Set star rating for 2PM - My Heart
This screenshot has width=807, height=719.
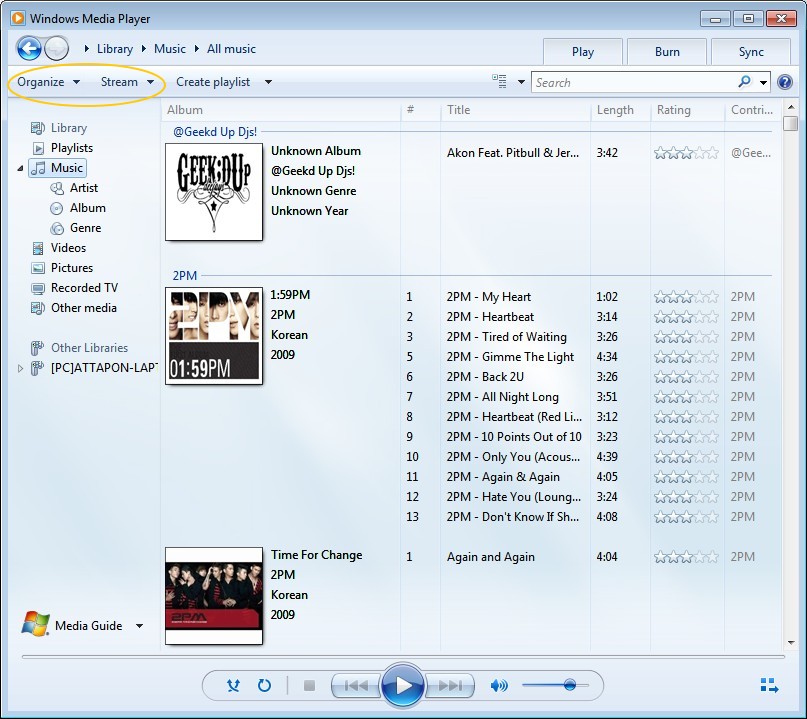(686, 297)
